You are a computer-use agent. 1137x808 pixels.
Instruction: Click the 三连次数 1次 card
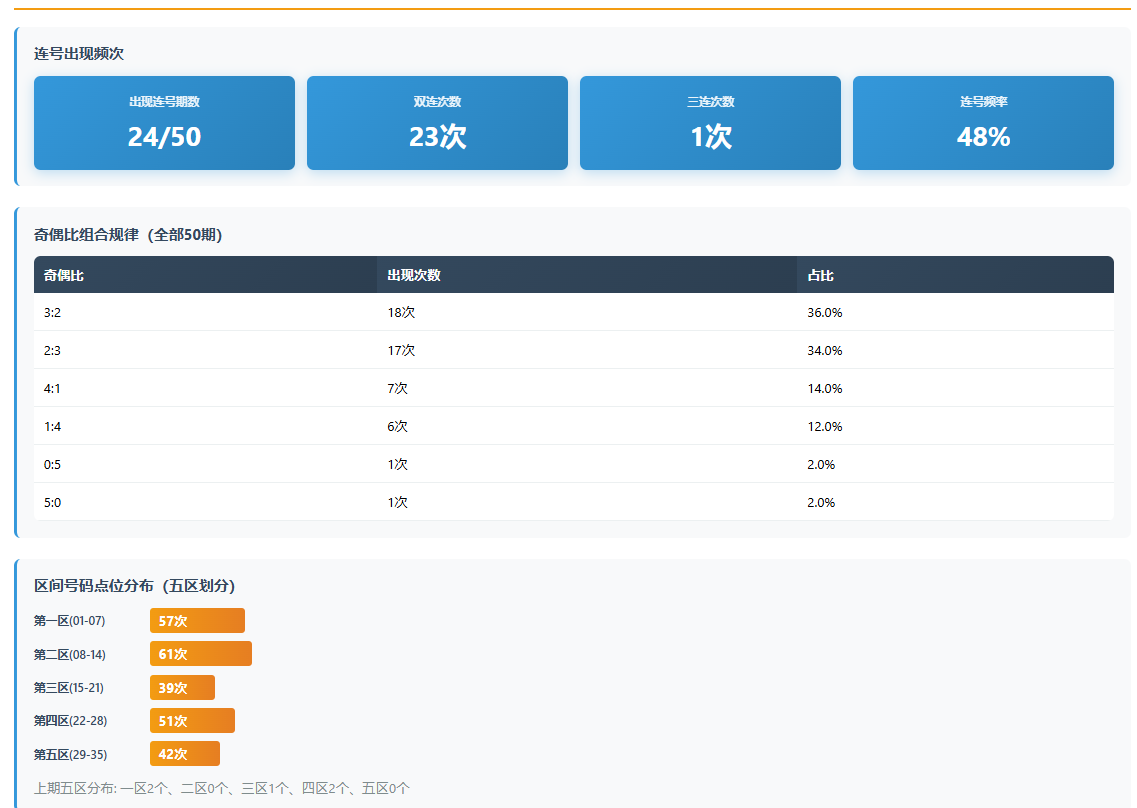tap(710, 123)
